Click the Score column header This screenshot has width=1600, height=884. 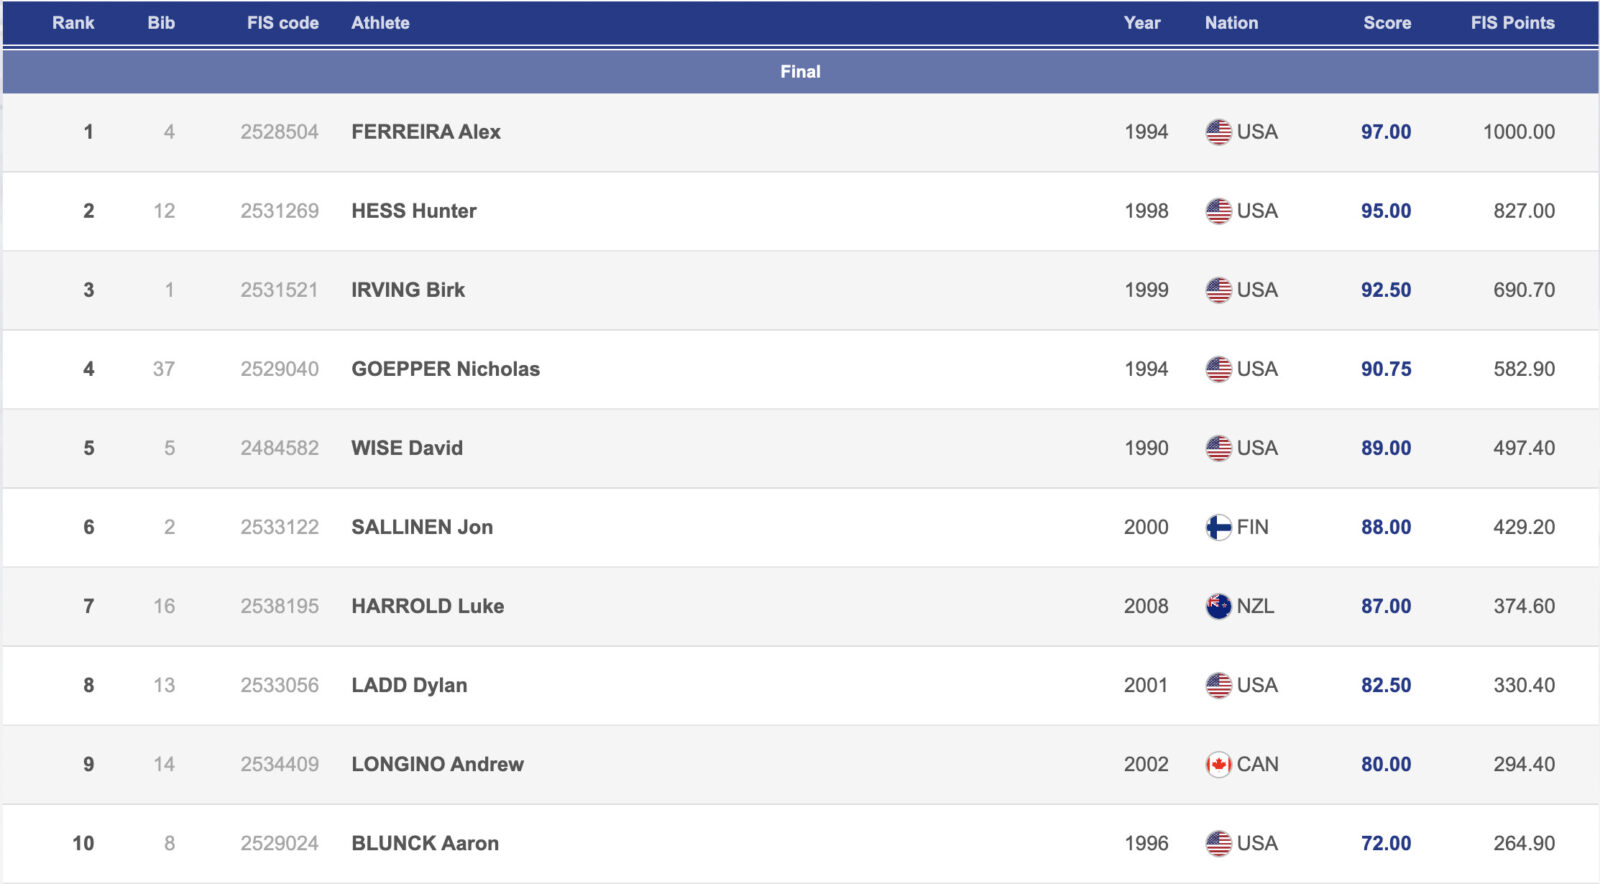click(1386, 23)
